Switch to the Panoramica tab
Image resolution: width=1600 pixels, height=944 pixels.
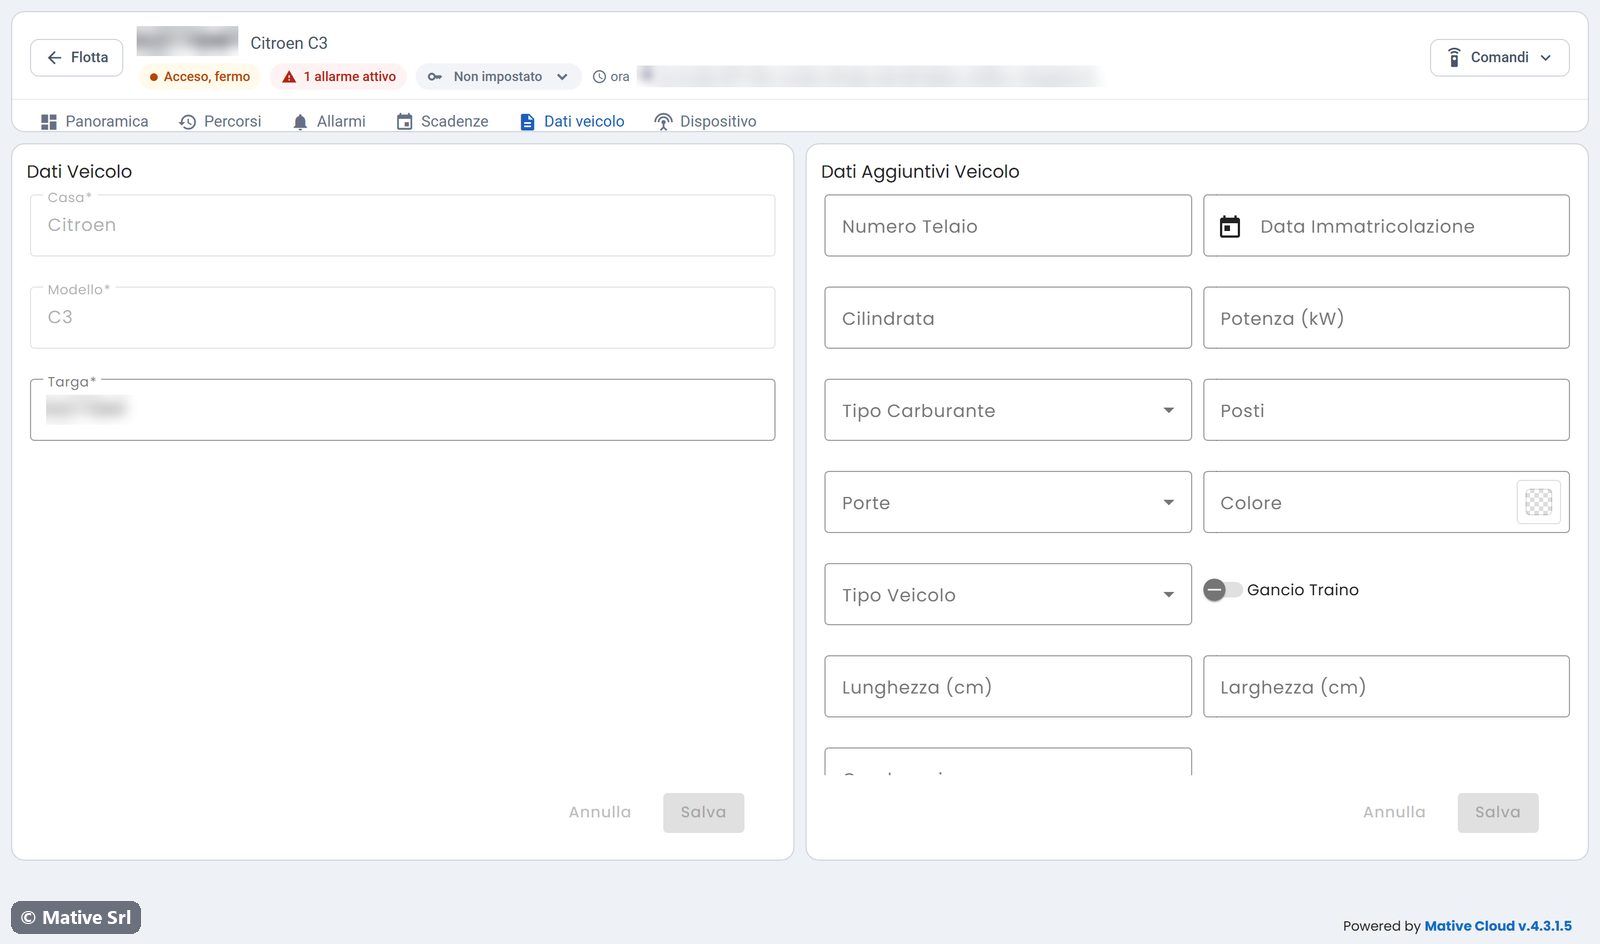point(94,121)
